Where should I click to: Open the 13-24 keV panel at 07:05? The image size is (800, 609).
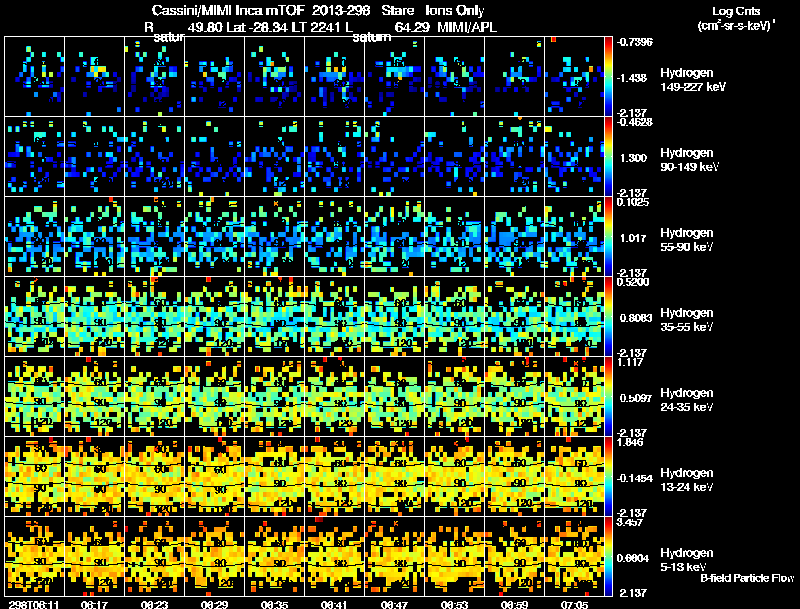(x=574, y=477)
